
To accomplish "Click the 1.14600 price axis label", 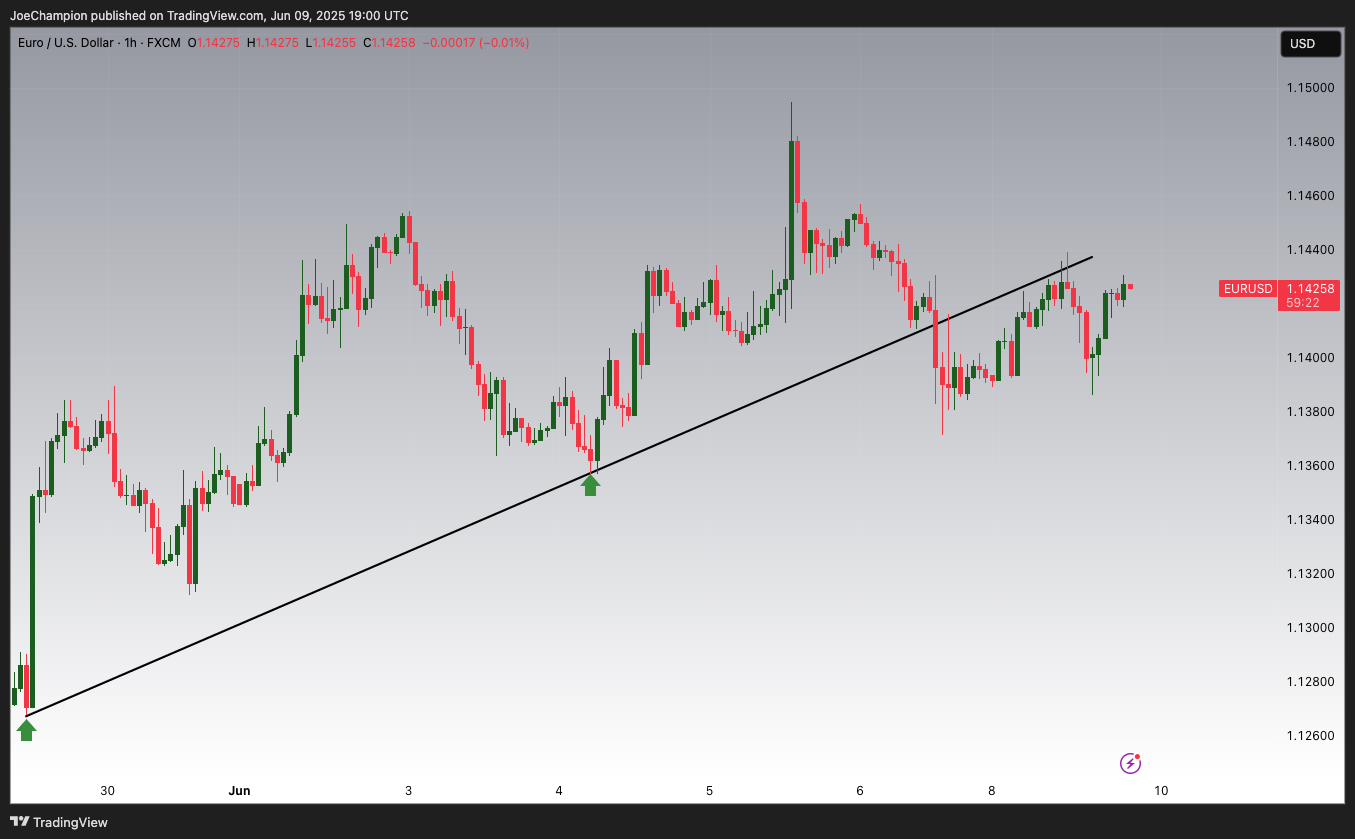I will coord(1309,196).
